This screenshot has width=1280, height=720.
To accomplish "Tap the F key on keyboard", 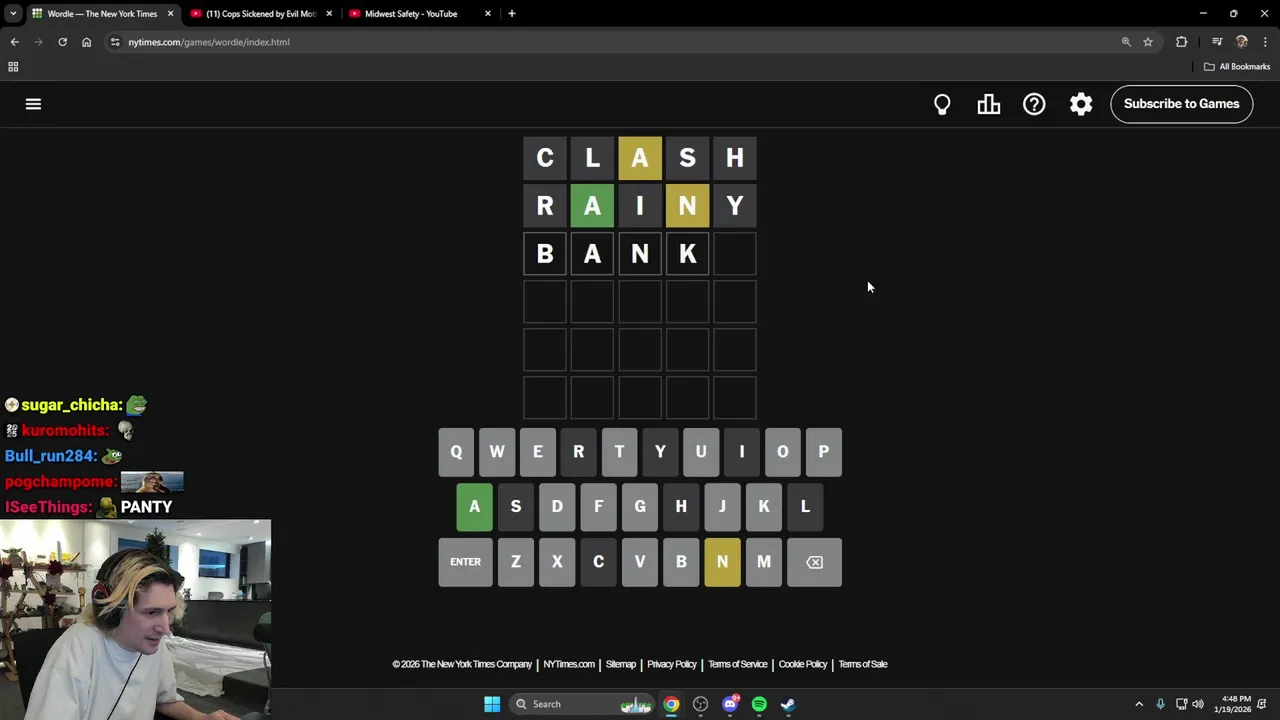I will 598,507.
